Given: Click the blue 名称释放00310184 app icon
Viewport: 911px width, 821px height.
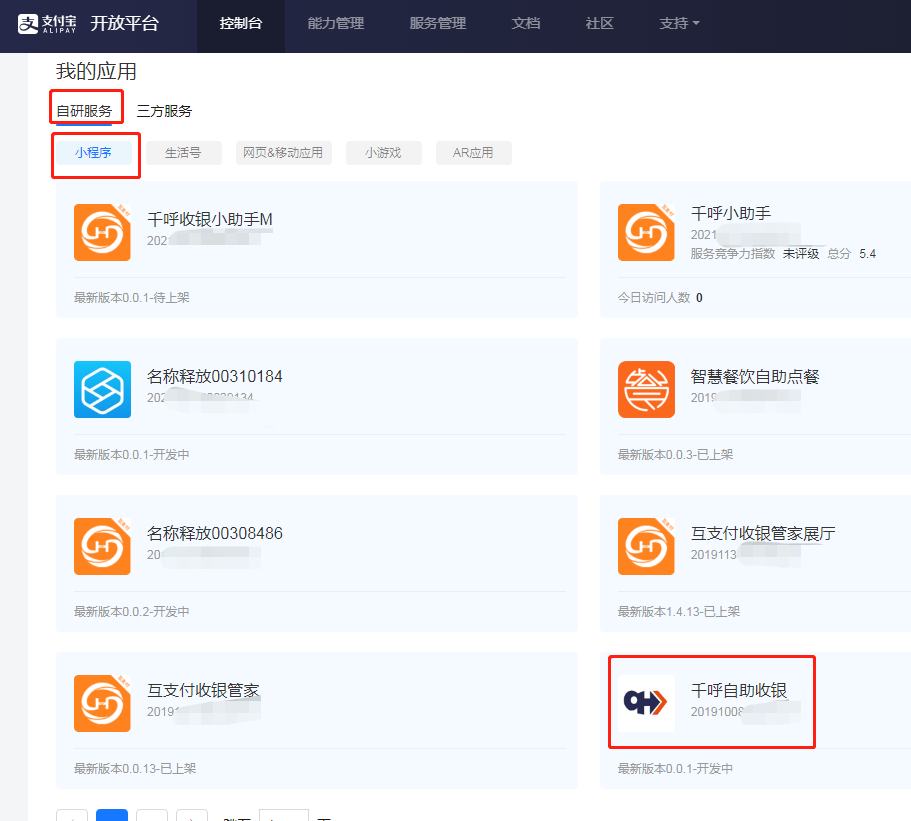Looking at the screenshot, I should pos(102,389).
